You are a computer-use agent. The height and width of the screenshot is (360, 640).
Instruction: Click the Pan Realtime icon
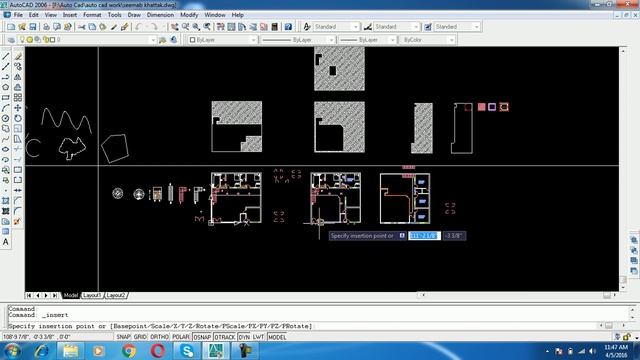coord(175,27)
